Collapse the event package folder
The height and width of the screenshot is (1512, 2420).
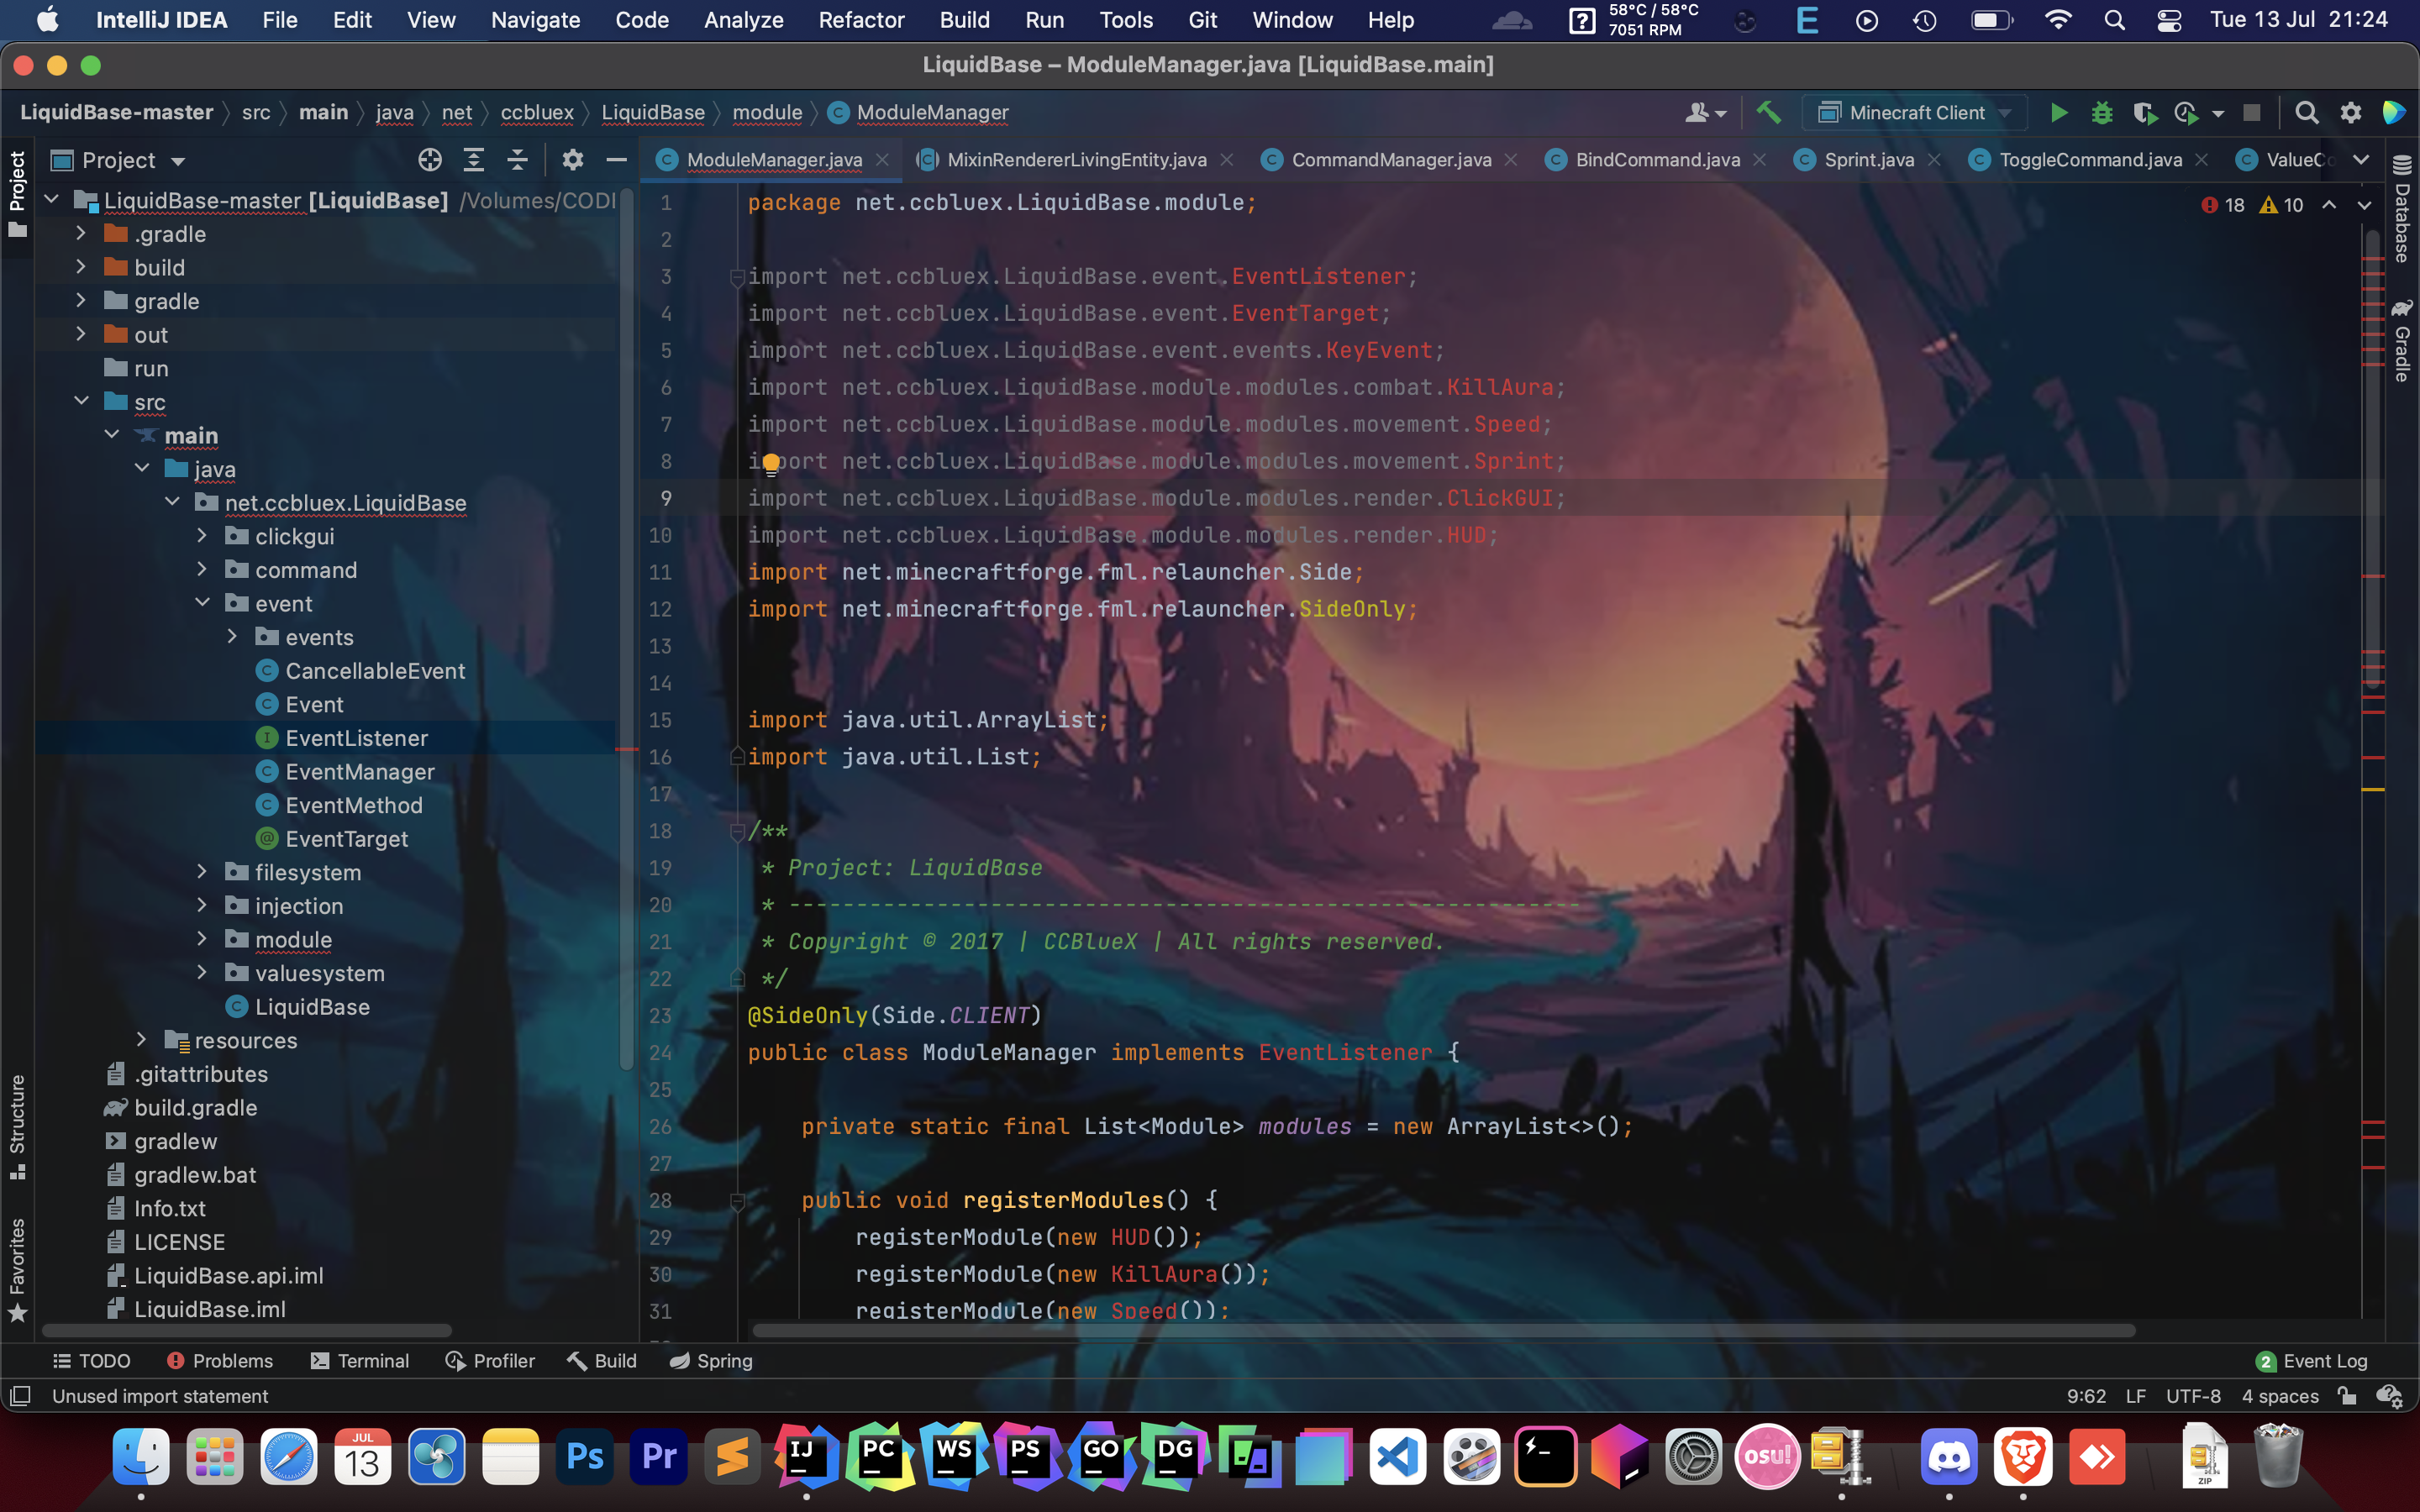click(x=202, y=603)
